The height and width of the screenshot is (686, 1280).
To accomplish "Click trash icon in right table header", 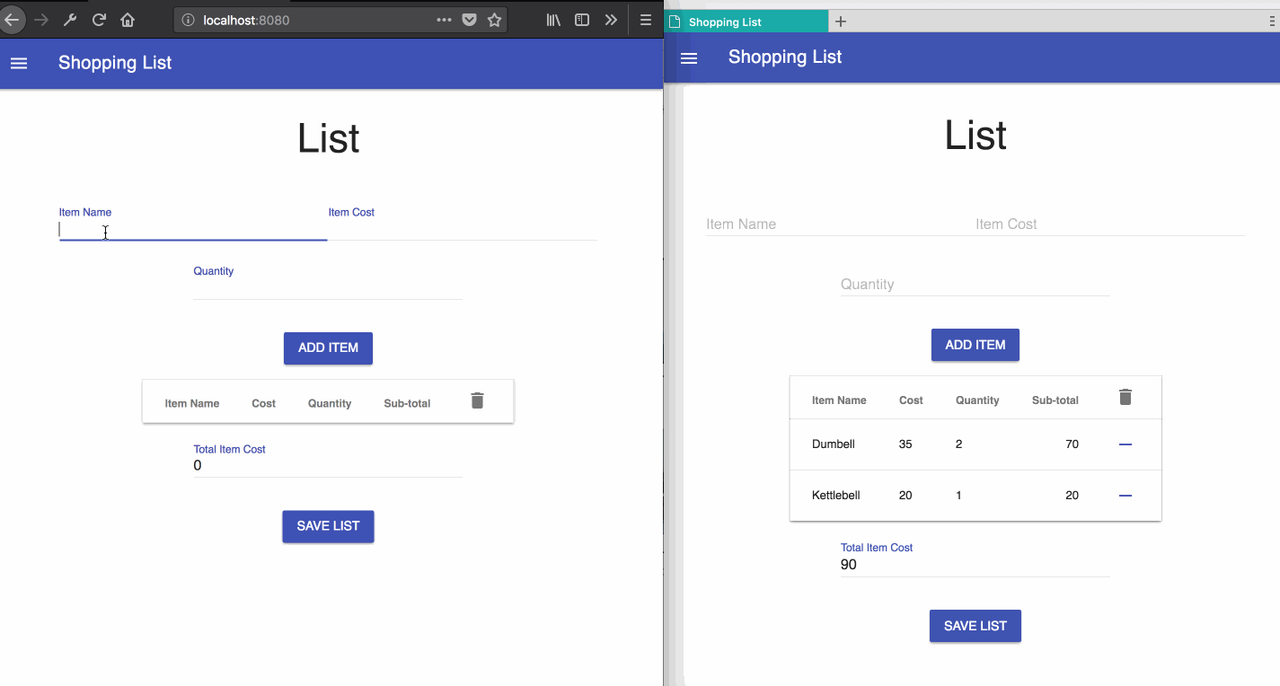I will [1125, 397].
